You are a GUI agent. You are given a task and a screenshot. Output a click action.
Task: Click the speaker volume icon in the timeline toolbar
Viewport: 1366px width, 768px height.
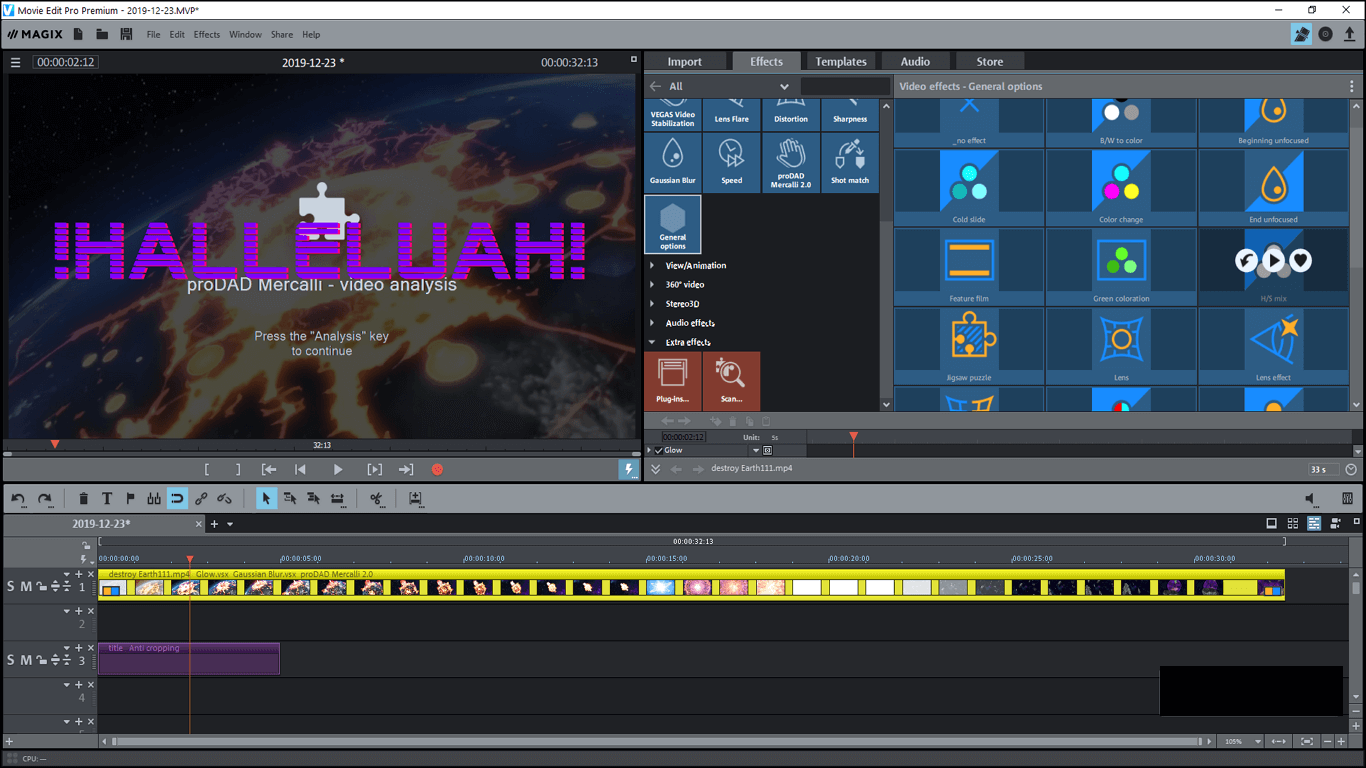(x=1311, y=498)
